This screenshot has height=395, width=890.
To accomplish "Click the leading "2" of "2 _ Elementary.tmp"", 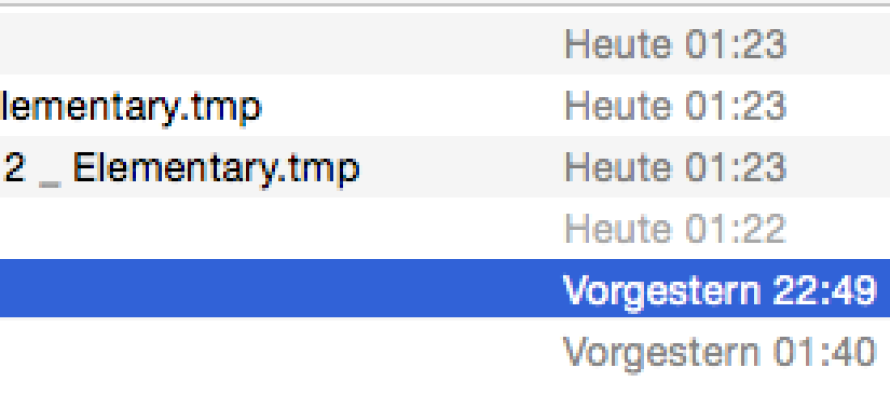I will (14, 167).
